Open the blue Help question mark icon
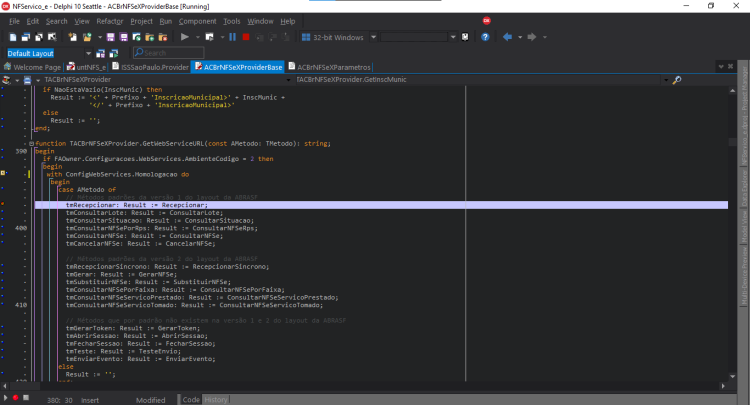Viewport: 750px width, 405px height. pos(485,37)
